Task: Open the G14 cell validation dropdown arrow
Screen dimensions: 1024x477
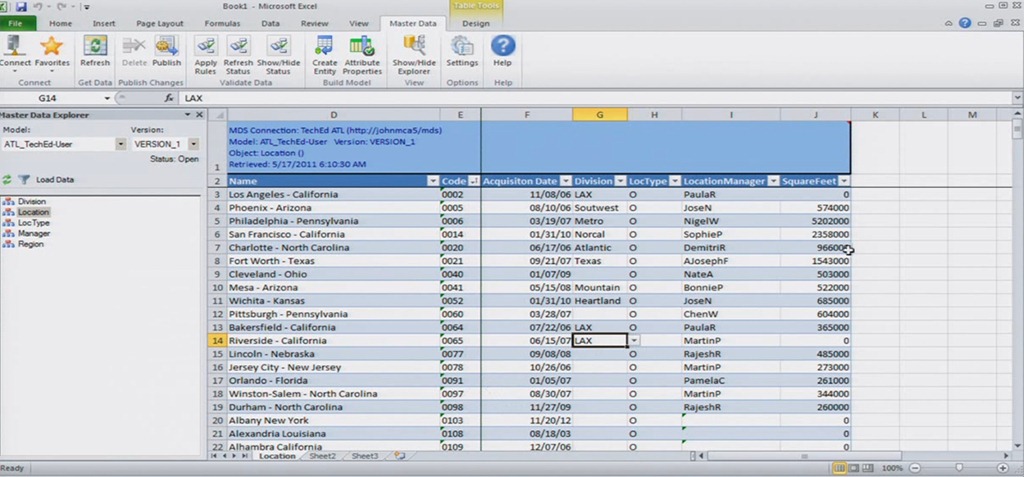Action: [633, 340]
